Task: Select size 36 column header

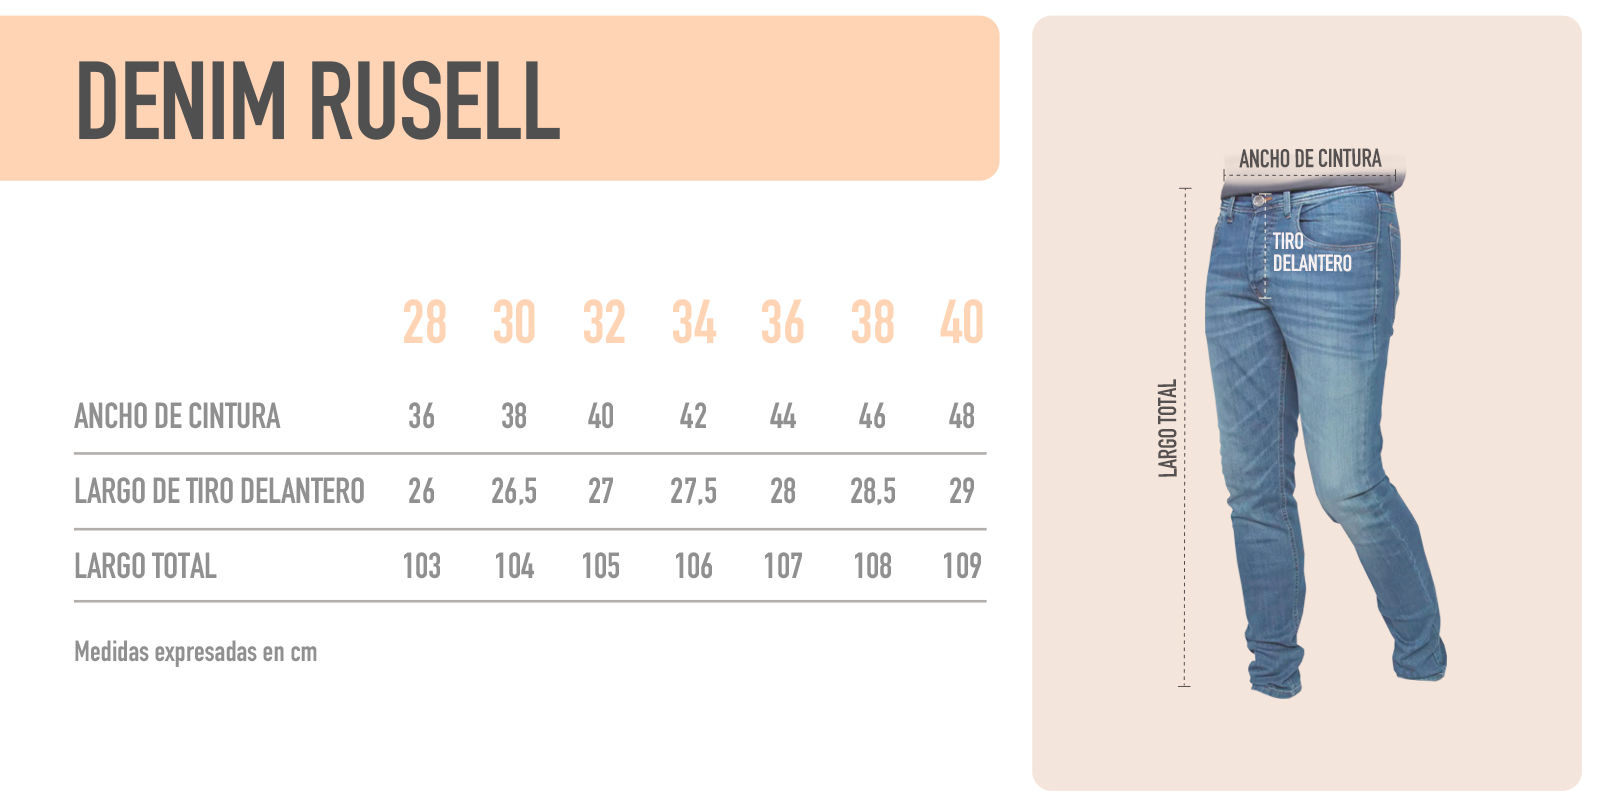Action: coord(782,323)
